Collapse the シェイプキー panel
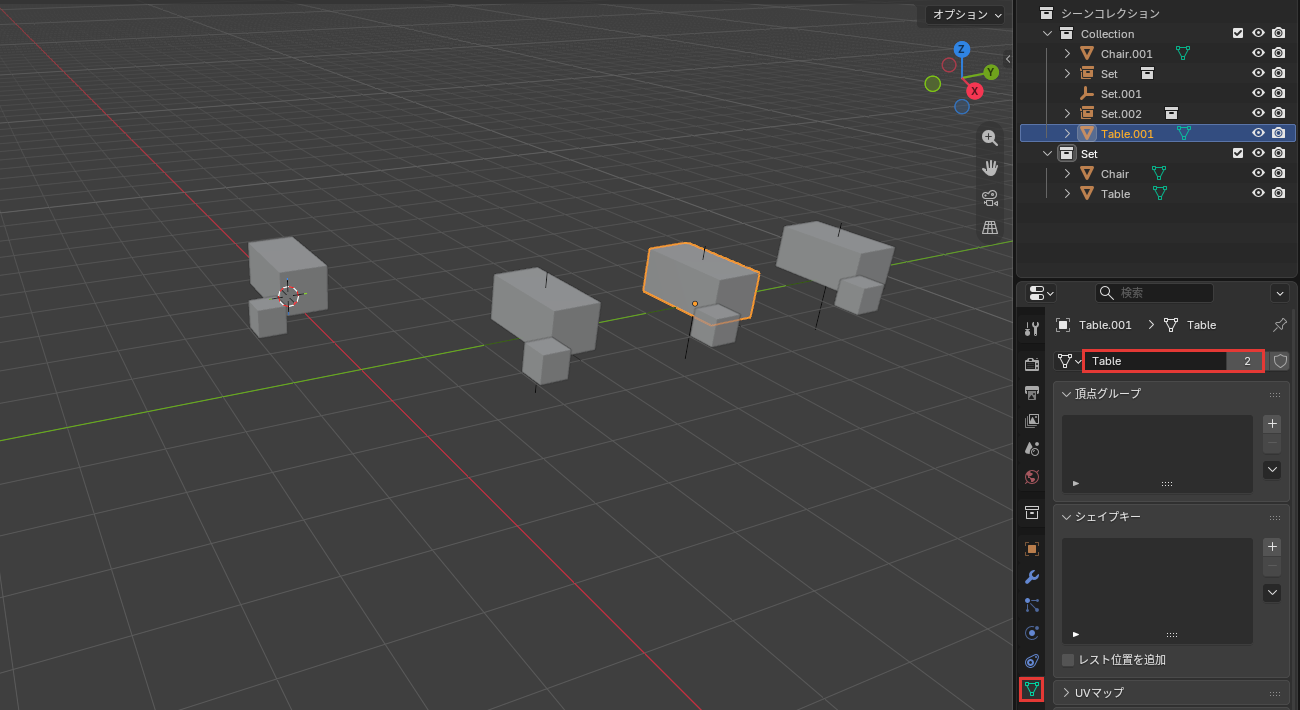This screenshot has width=1300, height=710. (x=1067, y=516)
